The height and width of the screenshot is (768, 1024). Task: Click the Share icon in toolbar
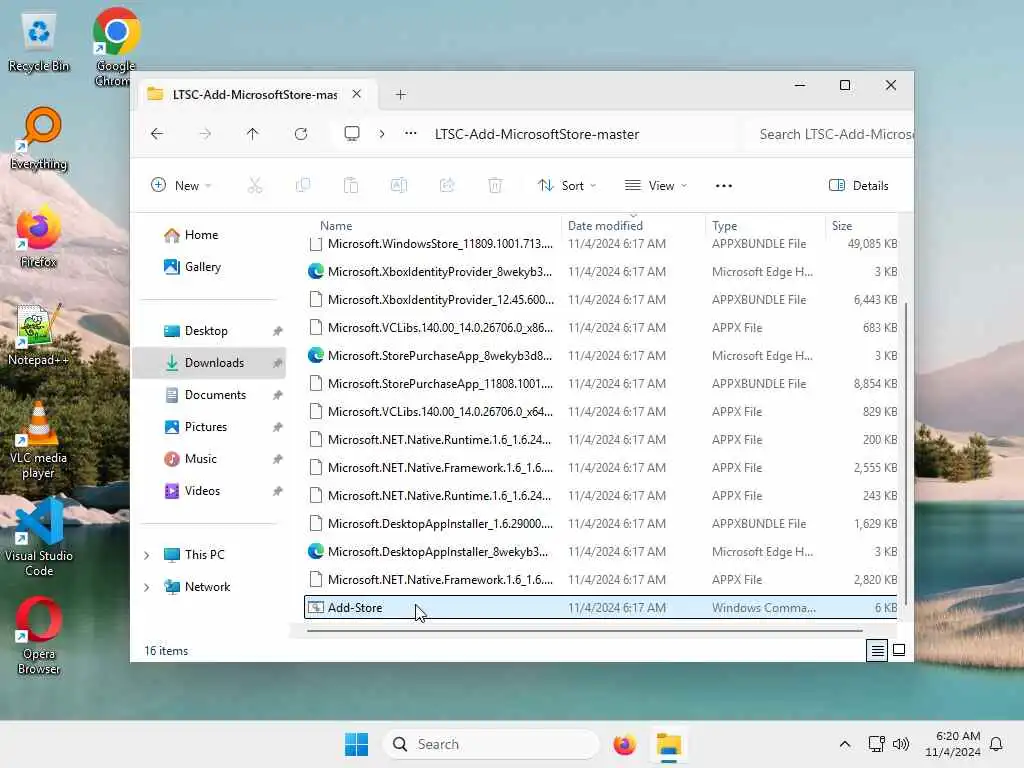click(x=447, y=185)
